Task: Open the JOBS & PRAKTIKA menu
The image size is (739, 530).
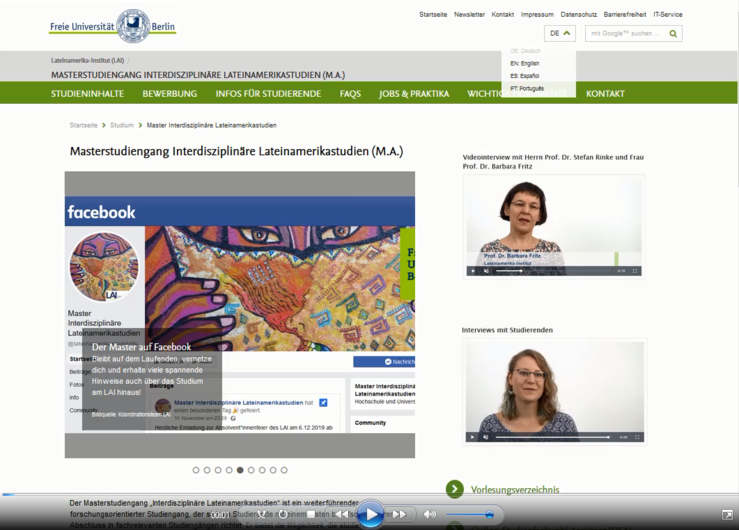Action: point(414,94)
